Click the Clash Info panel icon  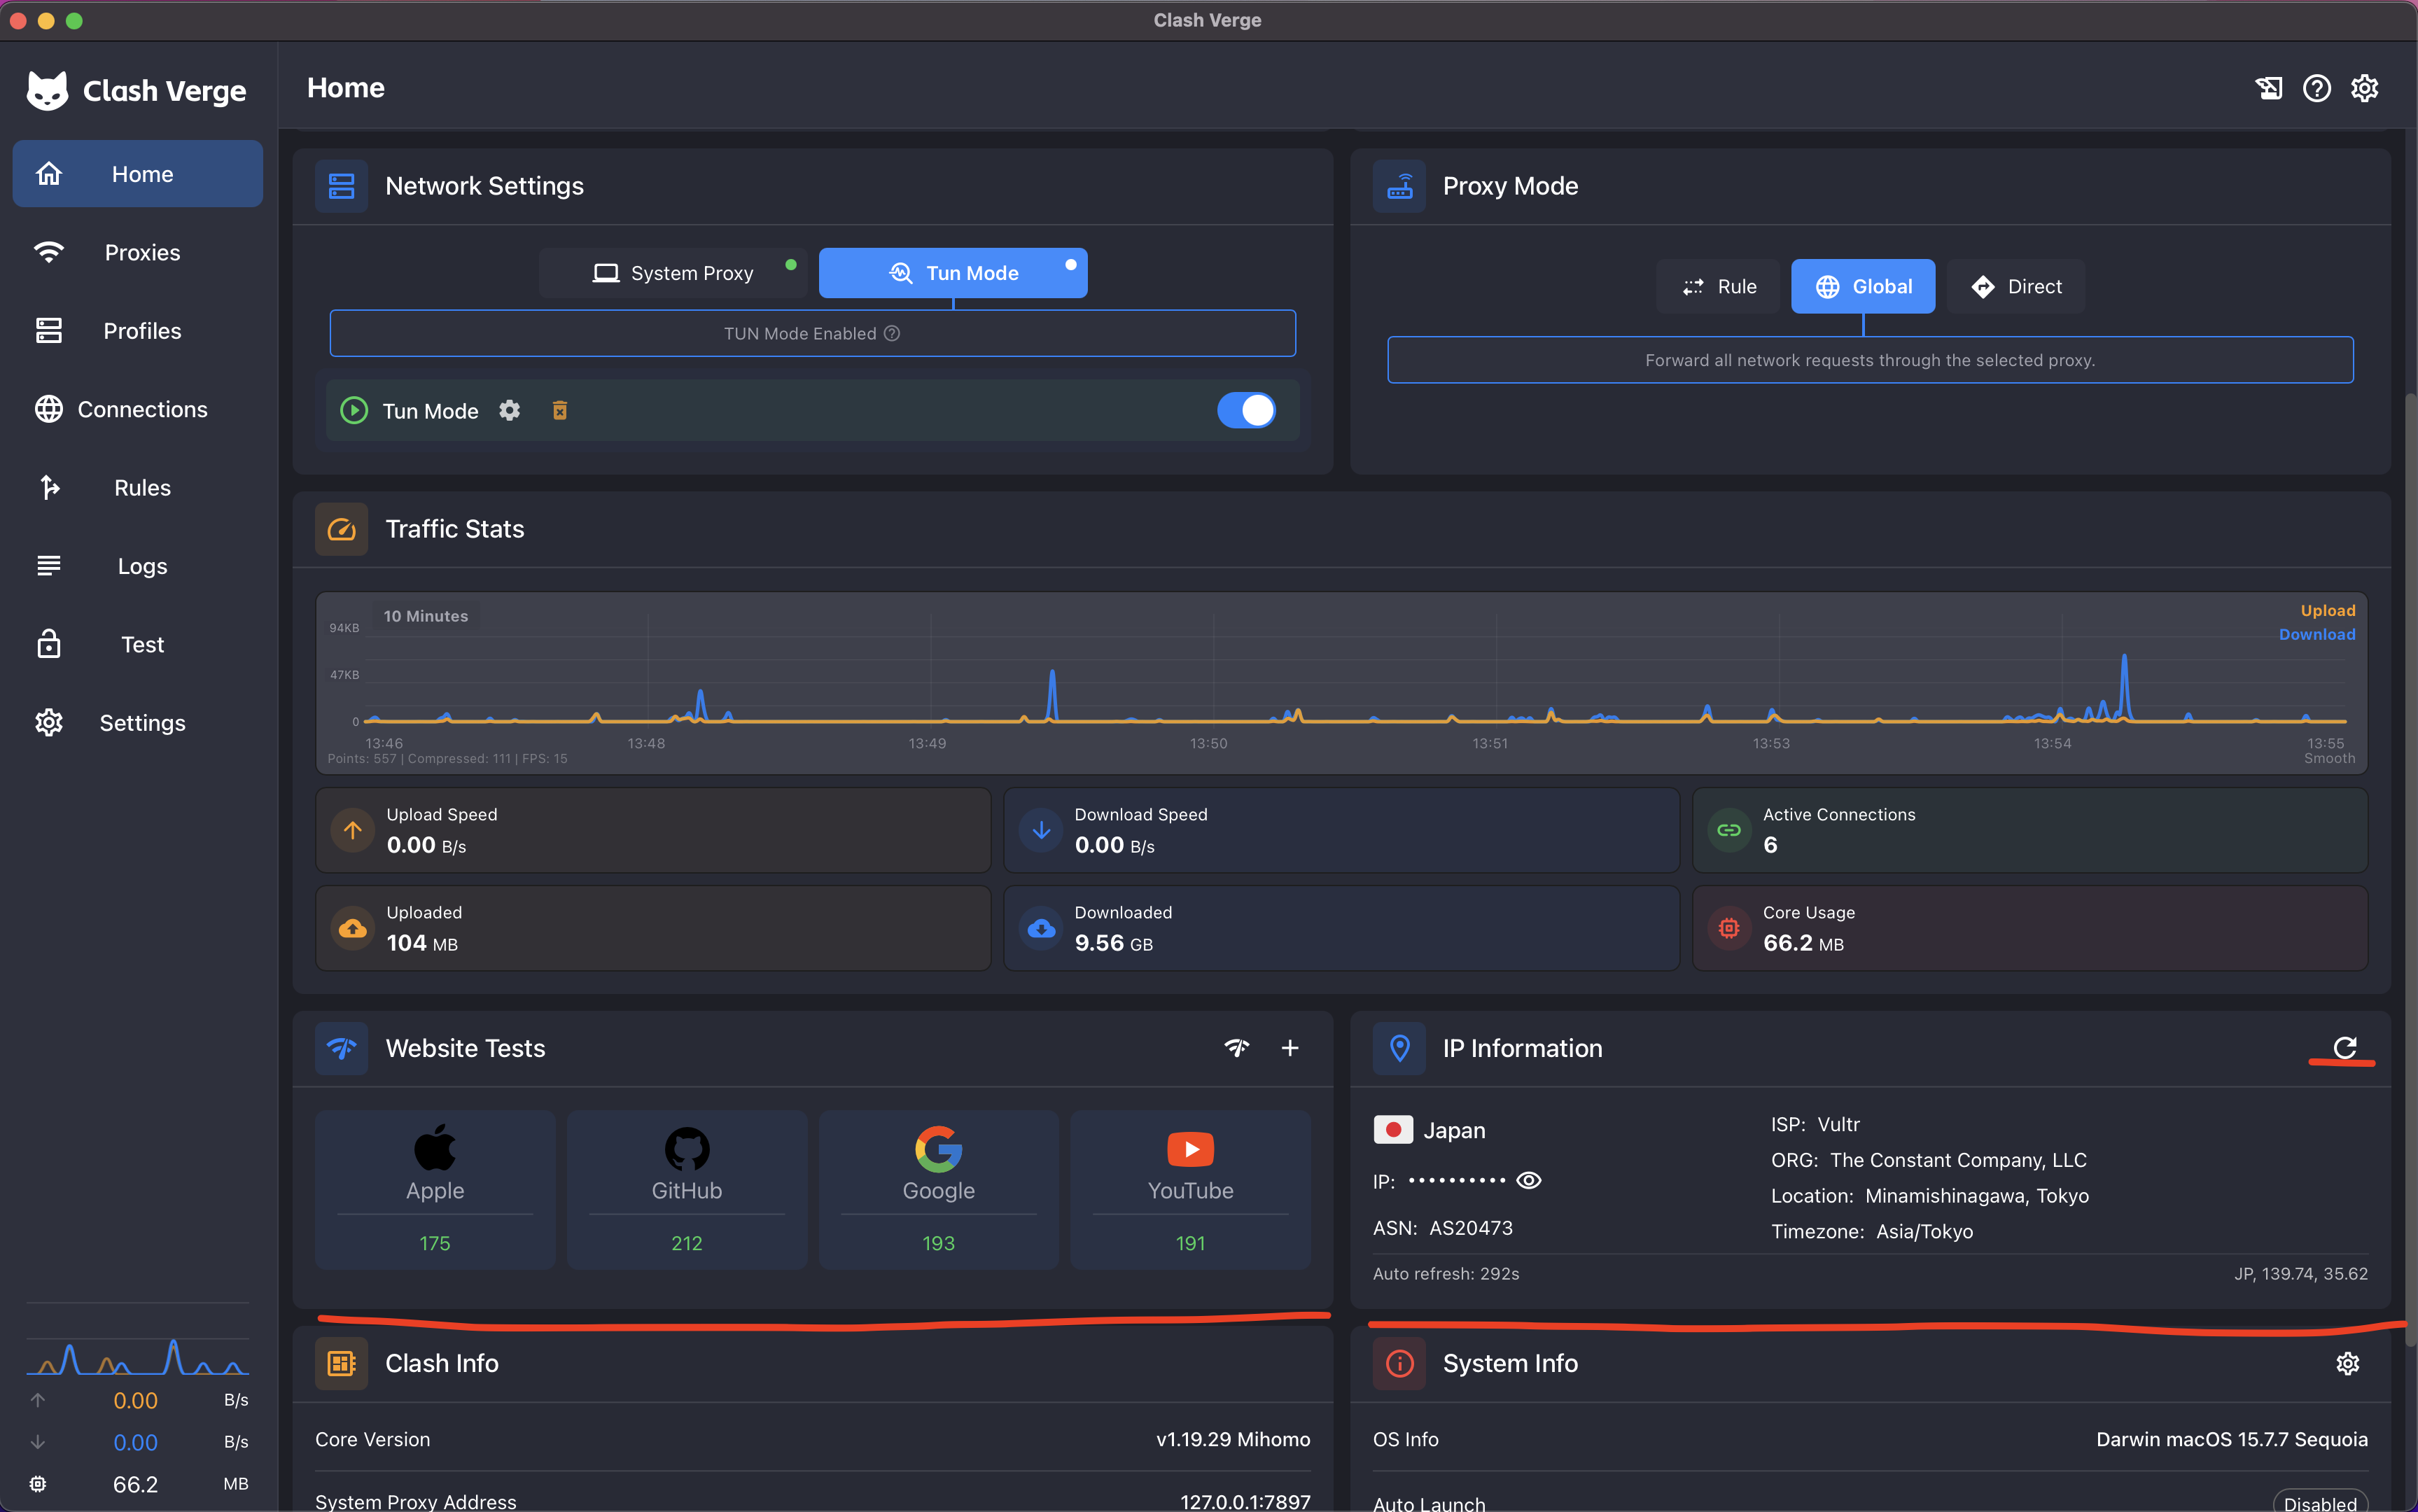[342, 1364]
